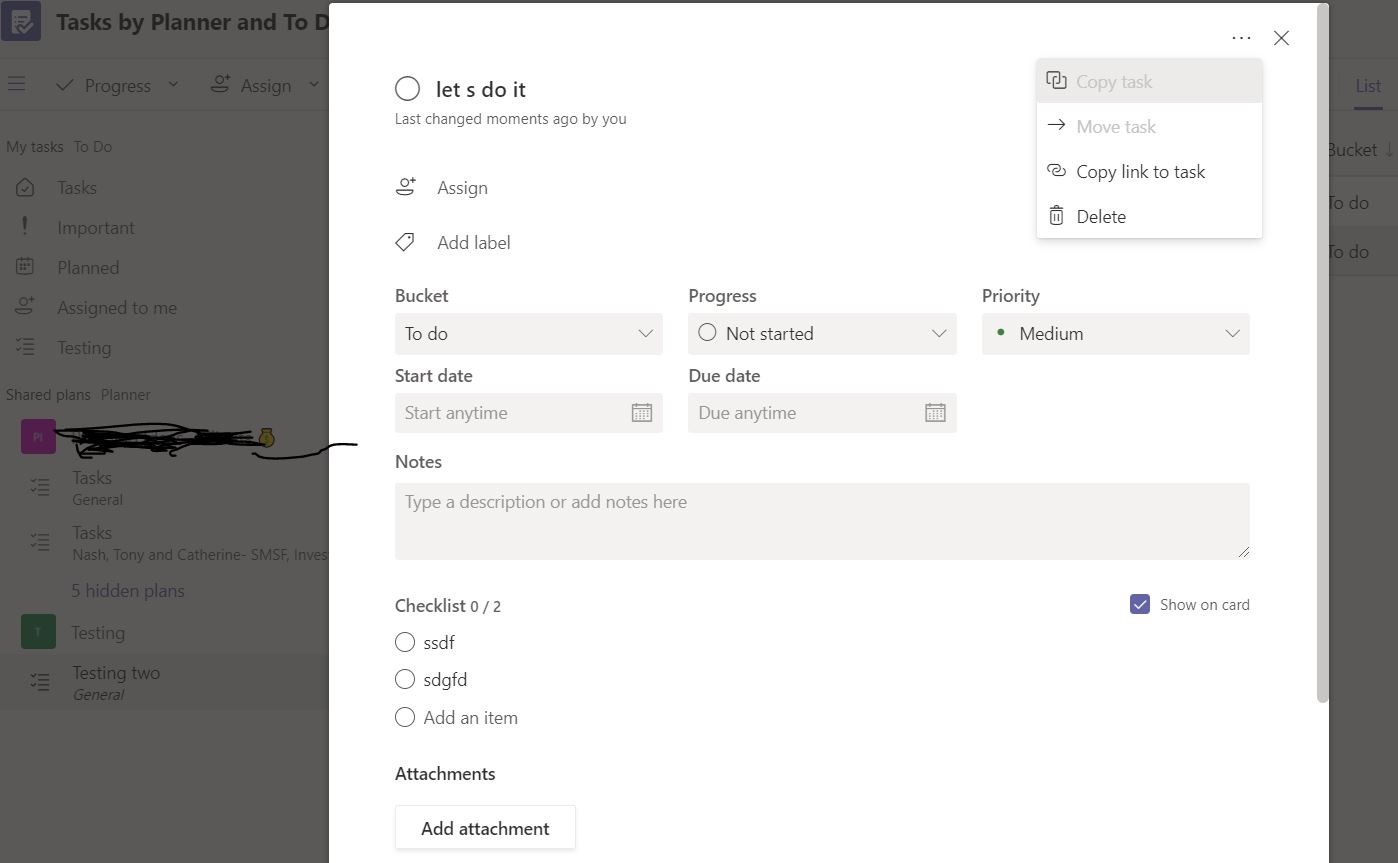Open the Testing two General plan
The image size is (1398, 863).
pyautogui.click(x=165, y=682)
